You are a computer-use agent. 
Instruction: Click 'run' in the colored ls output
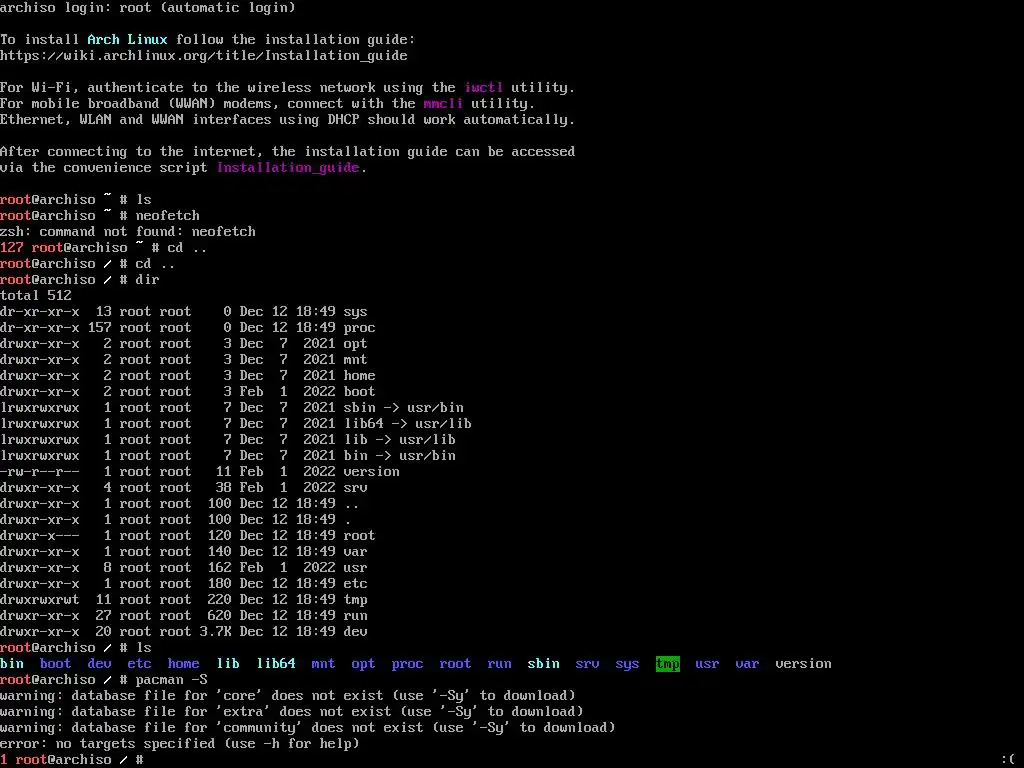point(500,664)
